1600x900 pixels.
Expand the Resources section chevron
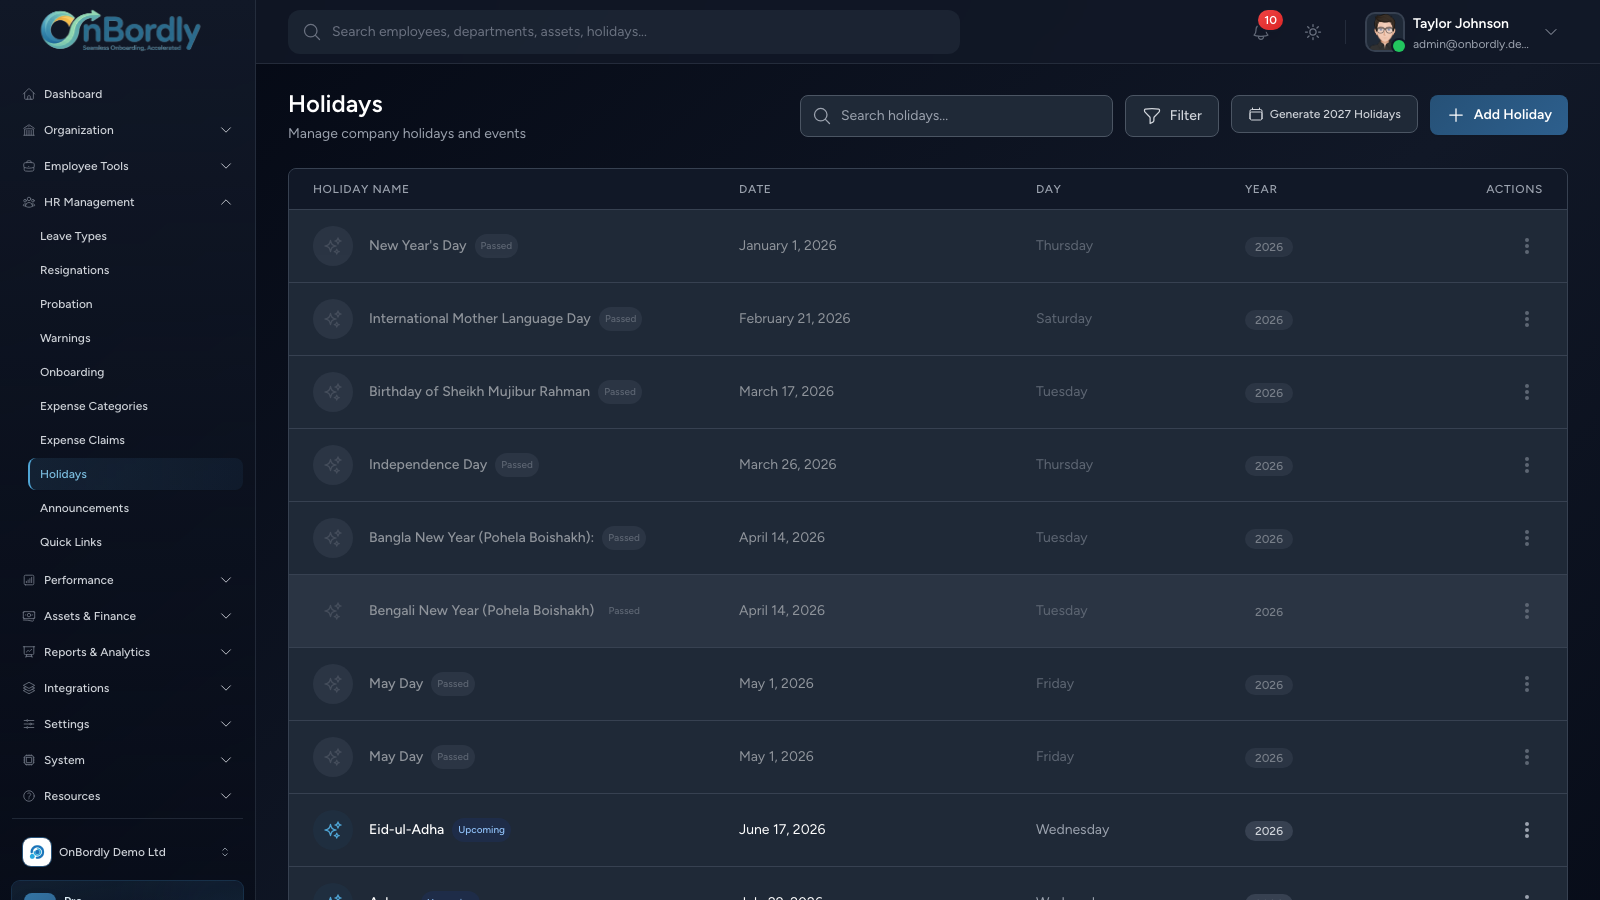[226, 796]
